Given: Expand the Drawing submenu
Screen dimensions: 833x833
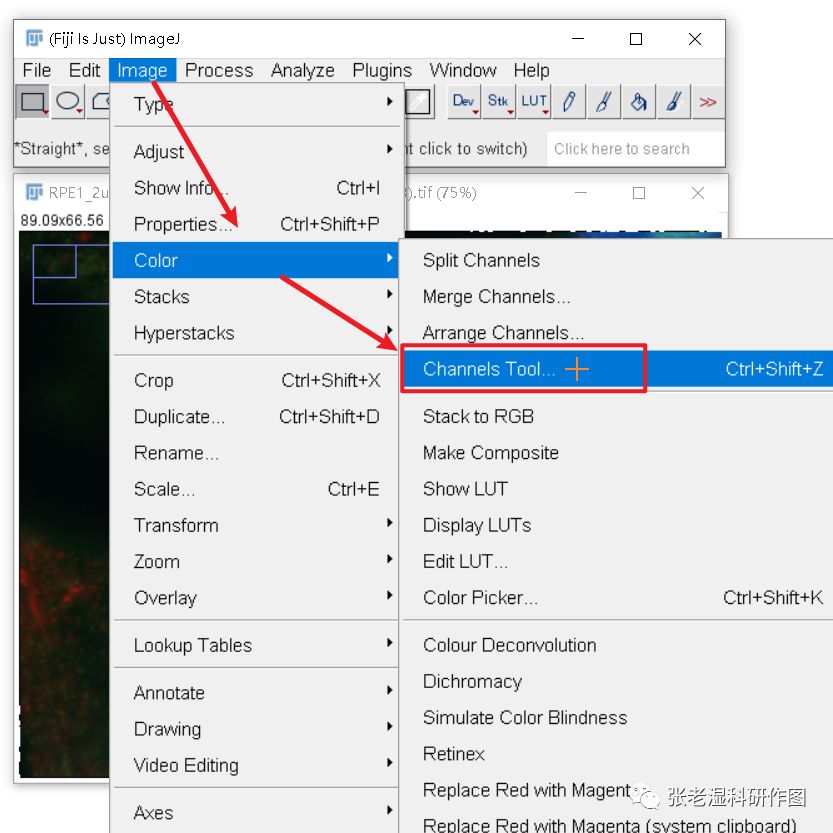Looking at the screenshot, I should [256, 729].
